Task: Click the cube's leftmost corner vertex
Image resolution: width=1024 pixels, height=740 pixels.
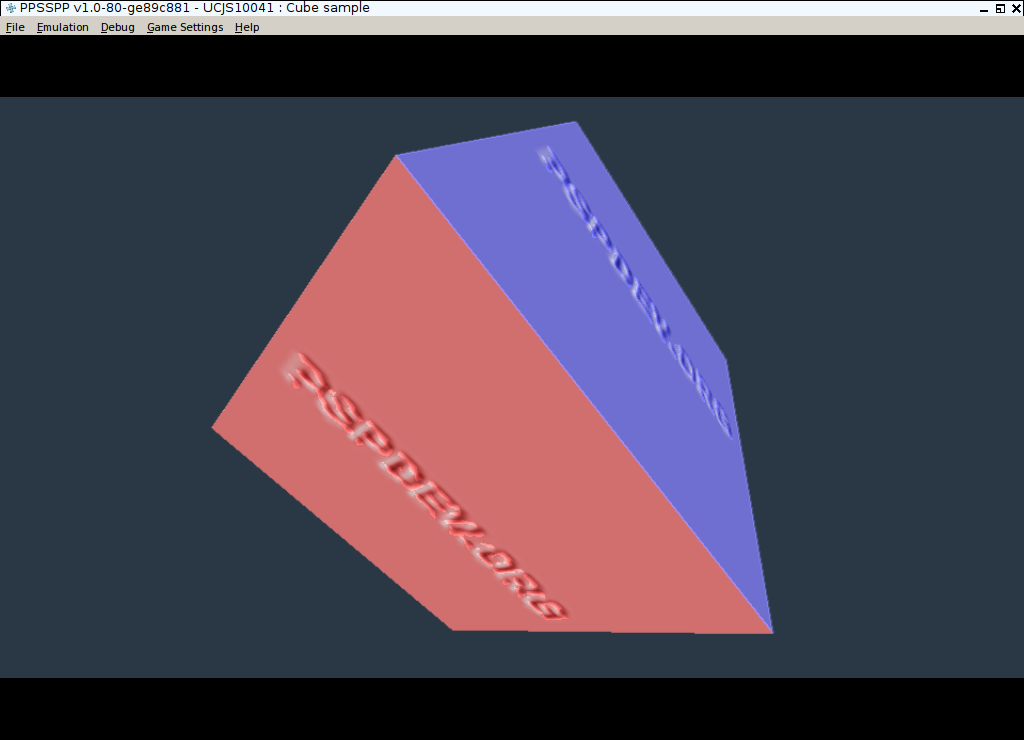Action: (x=213, y=428)
